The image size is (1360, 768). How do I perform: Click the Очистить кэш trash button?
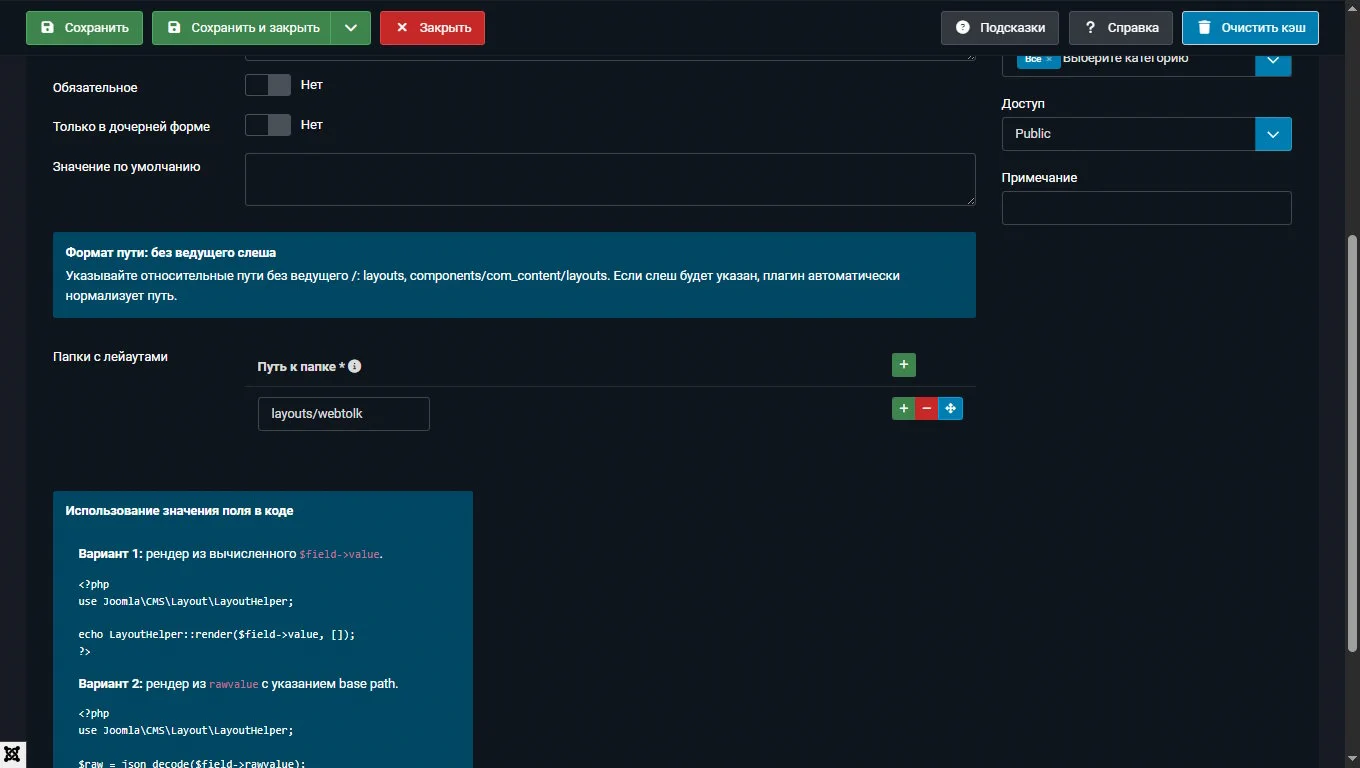click(x=1250, y=28)
